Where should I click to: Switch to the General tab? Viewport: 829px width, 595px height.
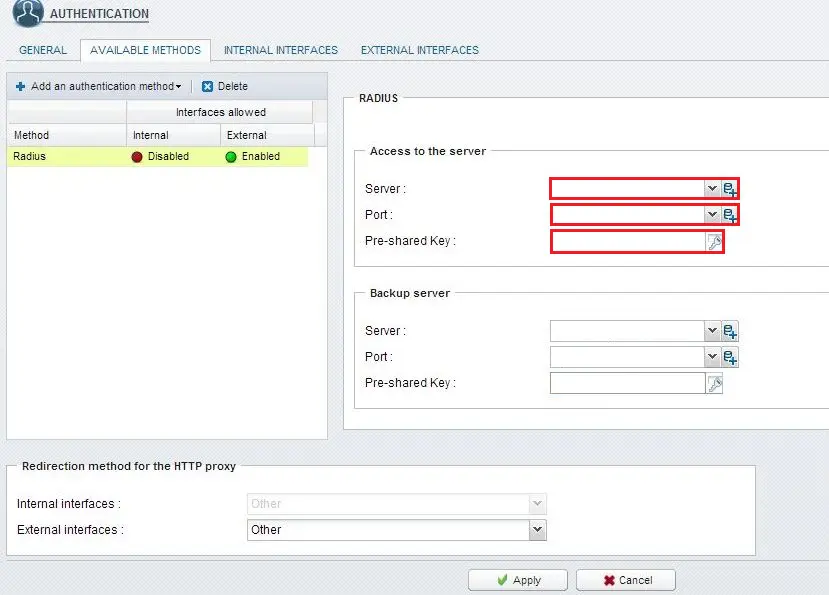(43, 50)
